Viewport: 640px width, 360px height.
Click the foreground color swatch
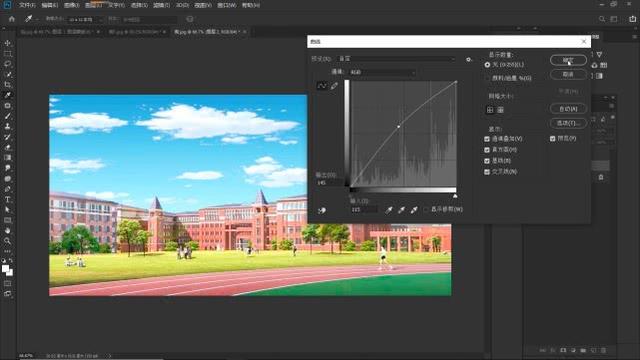(5, 269)
